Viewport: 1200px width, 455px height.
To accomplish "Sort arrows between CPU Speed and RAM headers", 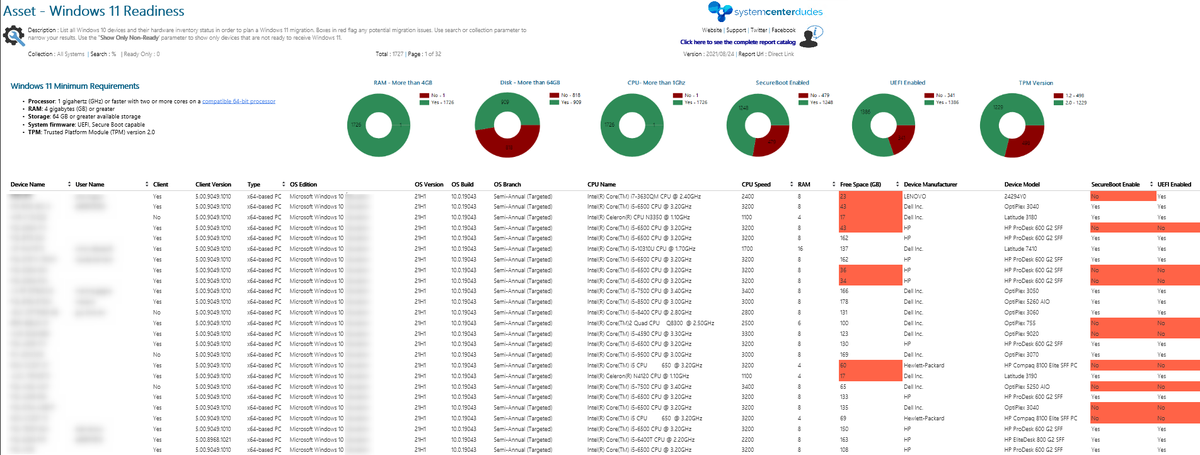I will [x=789, y=185].
